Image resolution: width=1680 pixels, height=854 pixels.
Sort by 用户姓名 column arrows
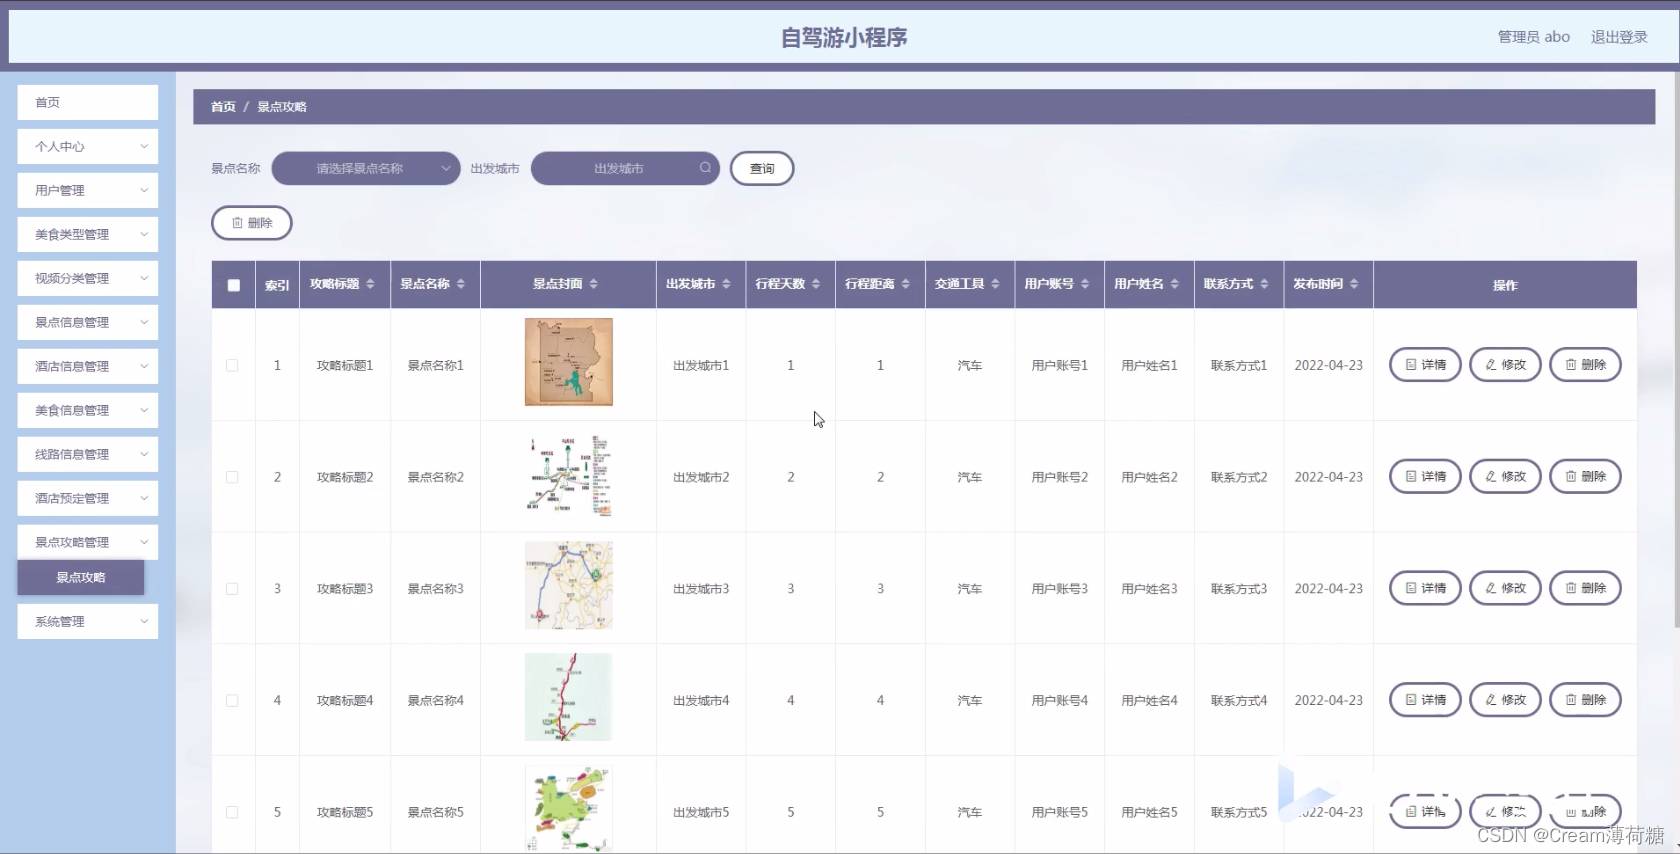(1175, 284)
